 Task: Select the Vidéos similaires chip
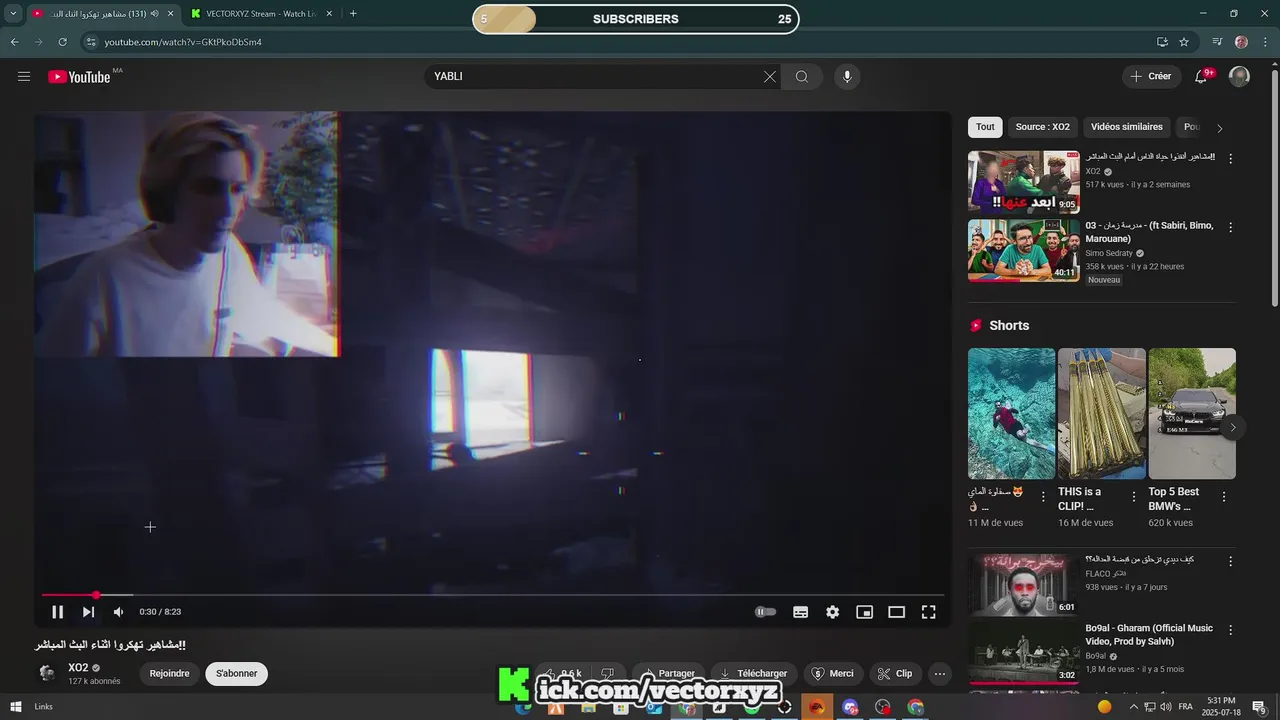coord(1126,127)
